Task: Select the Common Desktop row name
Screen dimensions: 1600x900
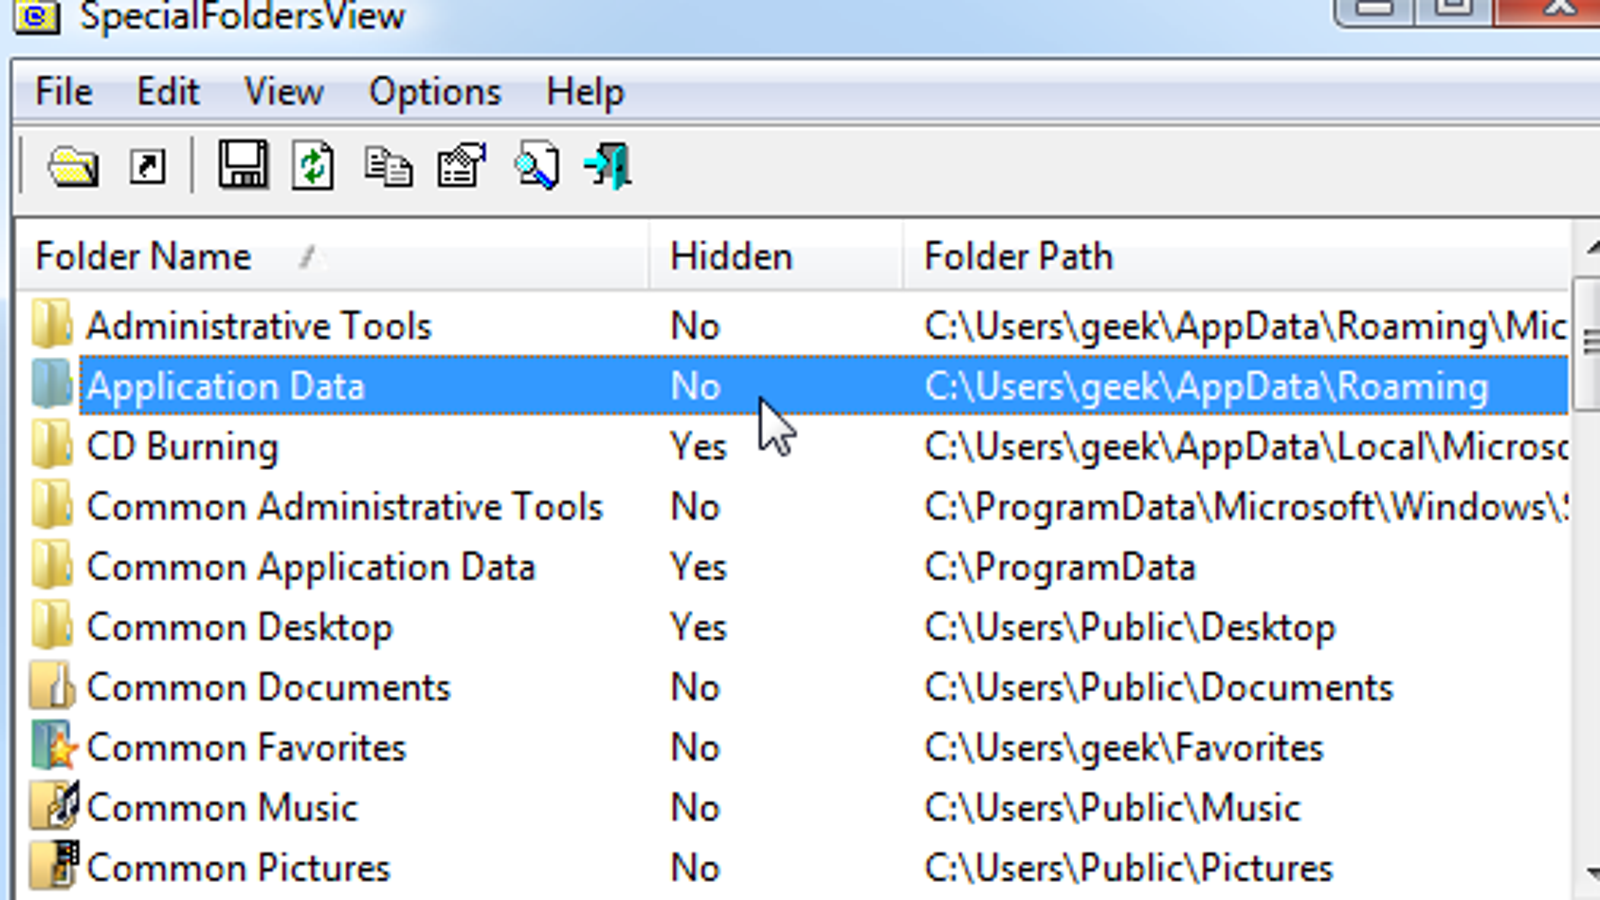Action: coord(240,628)
